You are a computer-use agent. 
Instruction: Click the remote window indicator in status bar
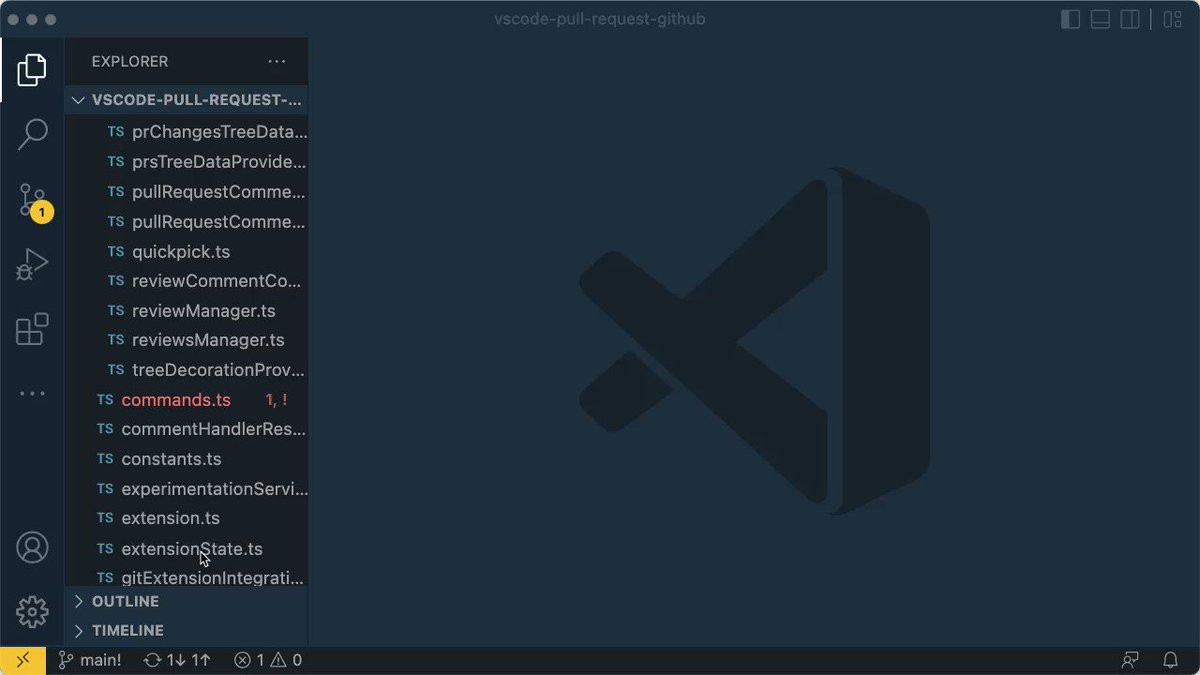22,660
